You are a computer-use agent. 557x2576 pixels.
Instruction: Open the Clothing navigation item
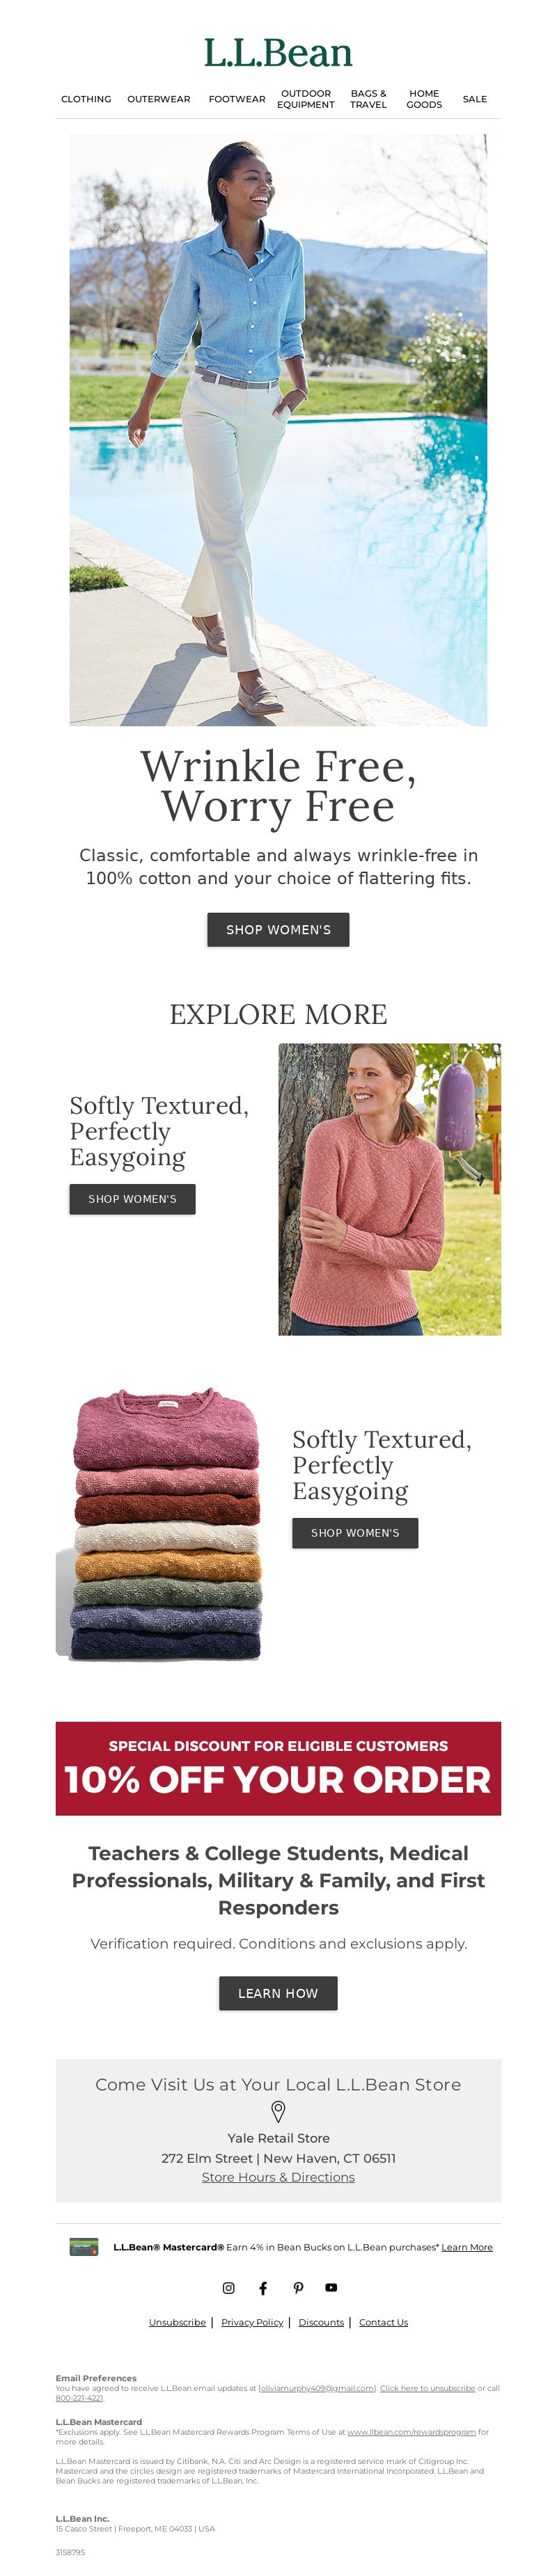tap(86, 99)
